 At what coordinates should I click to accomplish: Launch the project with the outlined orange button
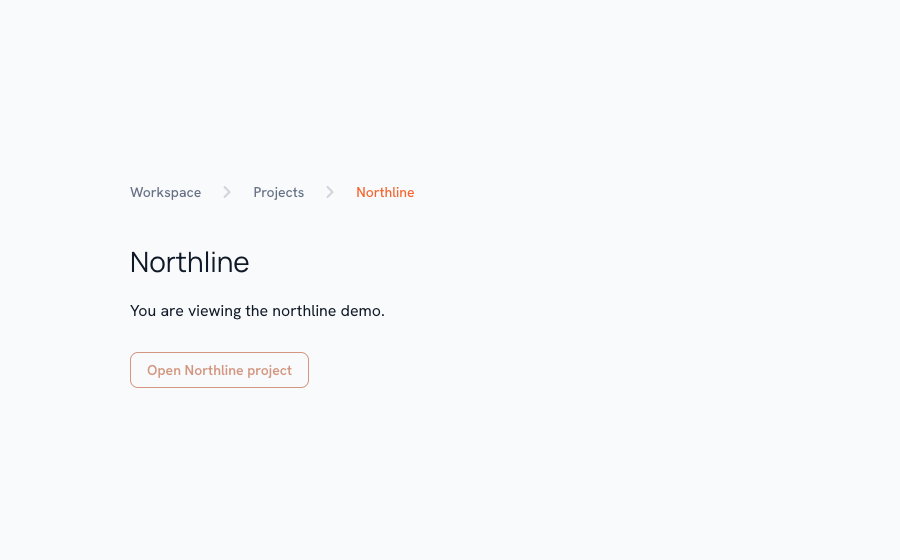click(219, 370)
